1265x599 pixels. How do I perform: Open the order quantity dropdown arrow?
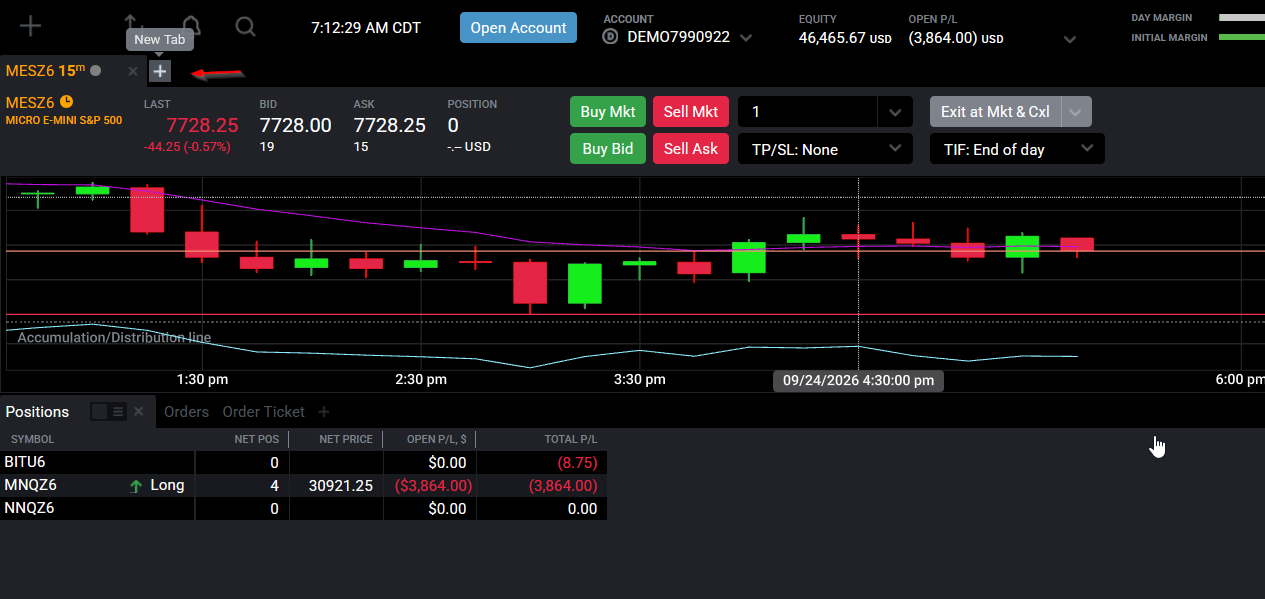895,112
